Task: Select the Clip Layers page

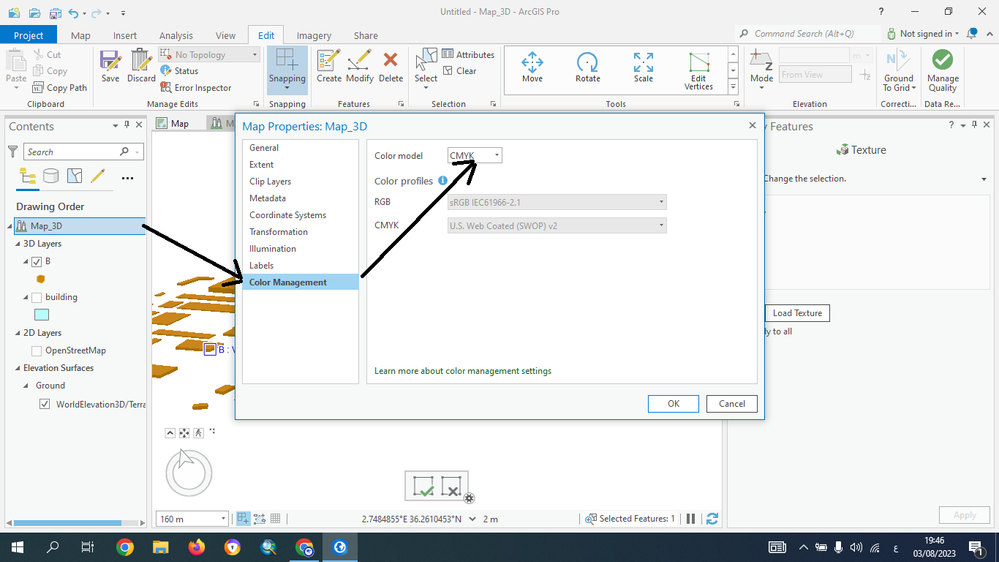Action: click(270, 182)
